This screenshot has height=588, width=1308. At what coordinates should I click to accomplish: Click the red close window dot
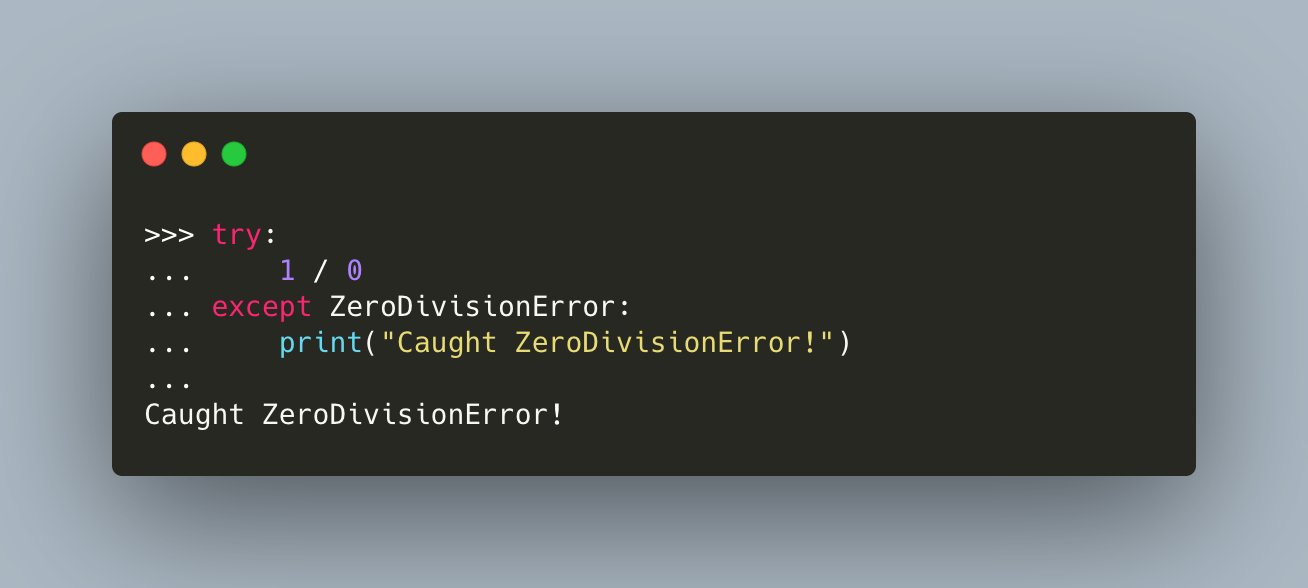coord(154,154)
